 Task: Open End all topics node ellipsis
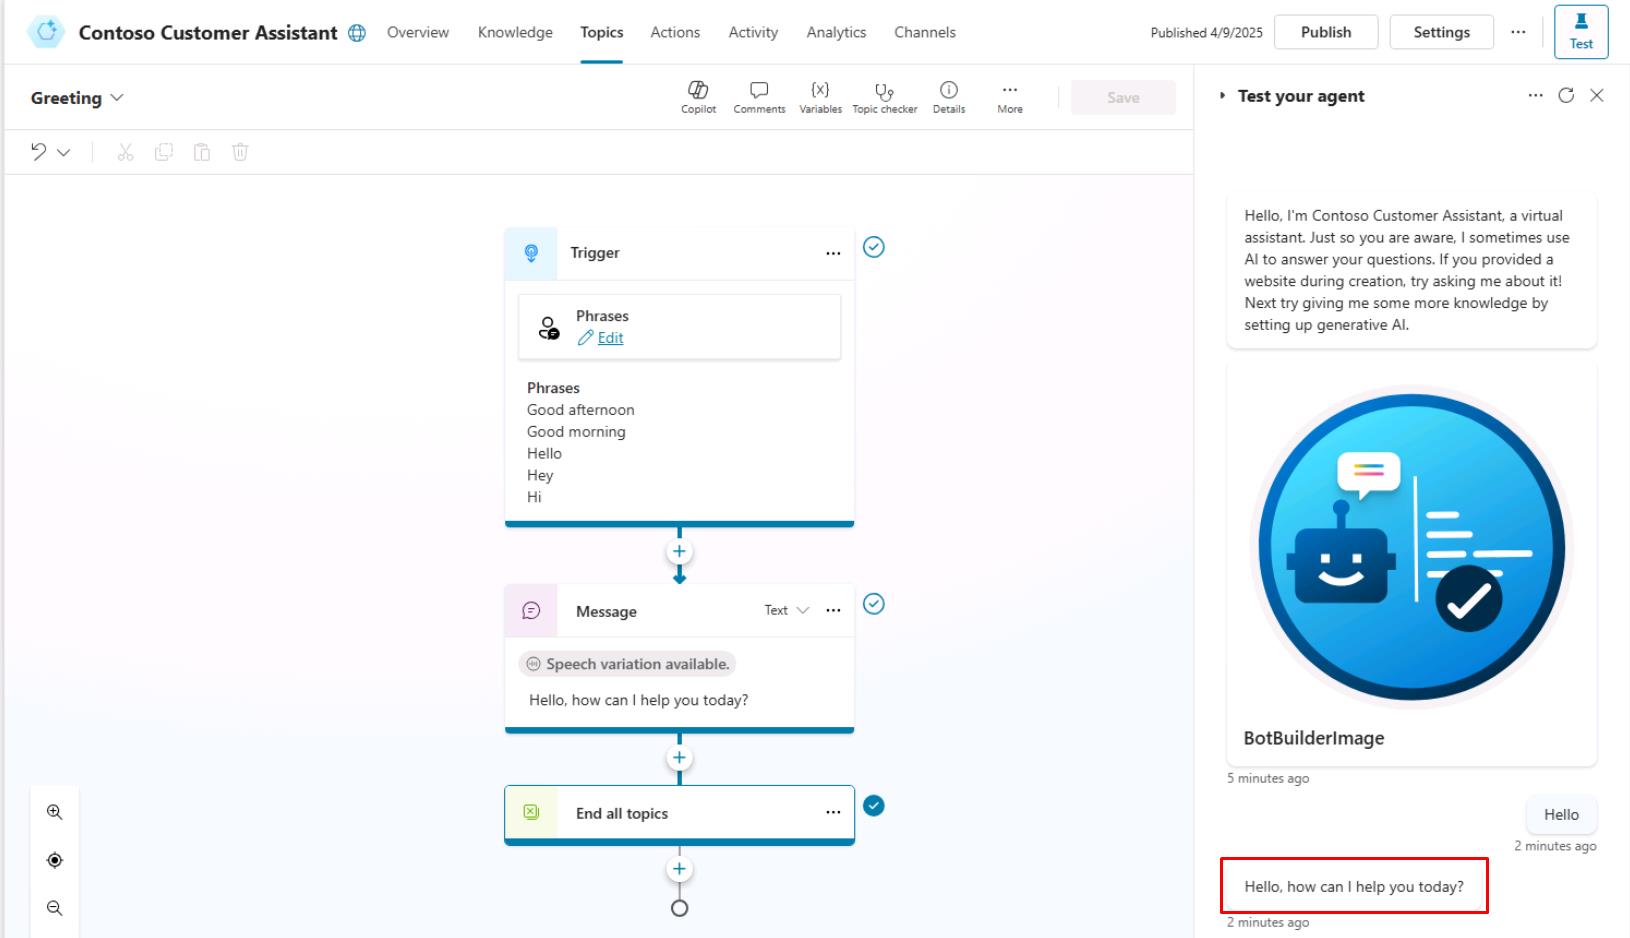(x=833, y=812)
